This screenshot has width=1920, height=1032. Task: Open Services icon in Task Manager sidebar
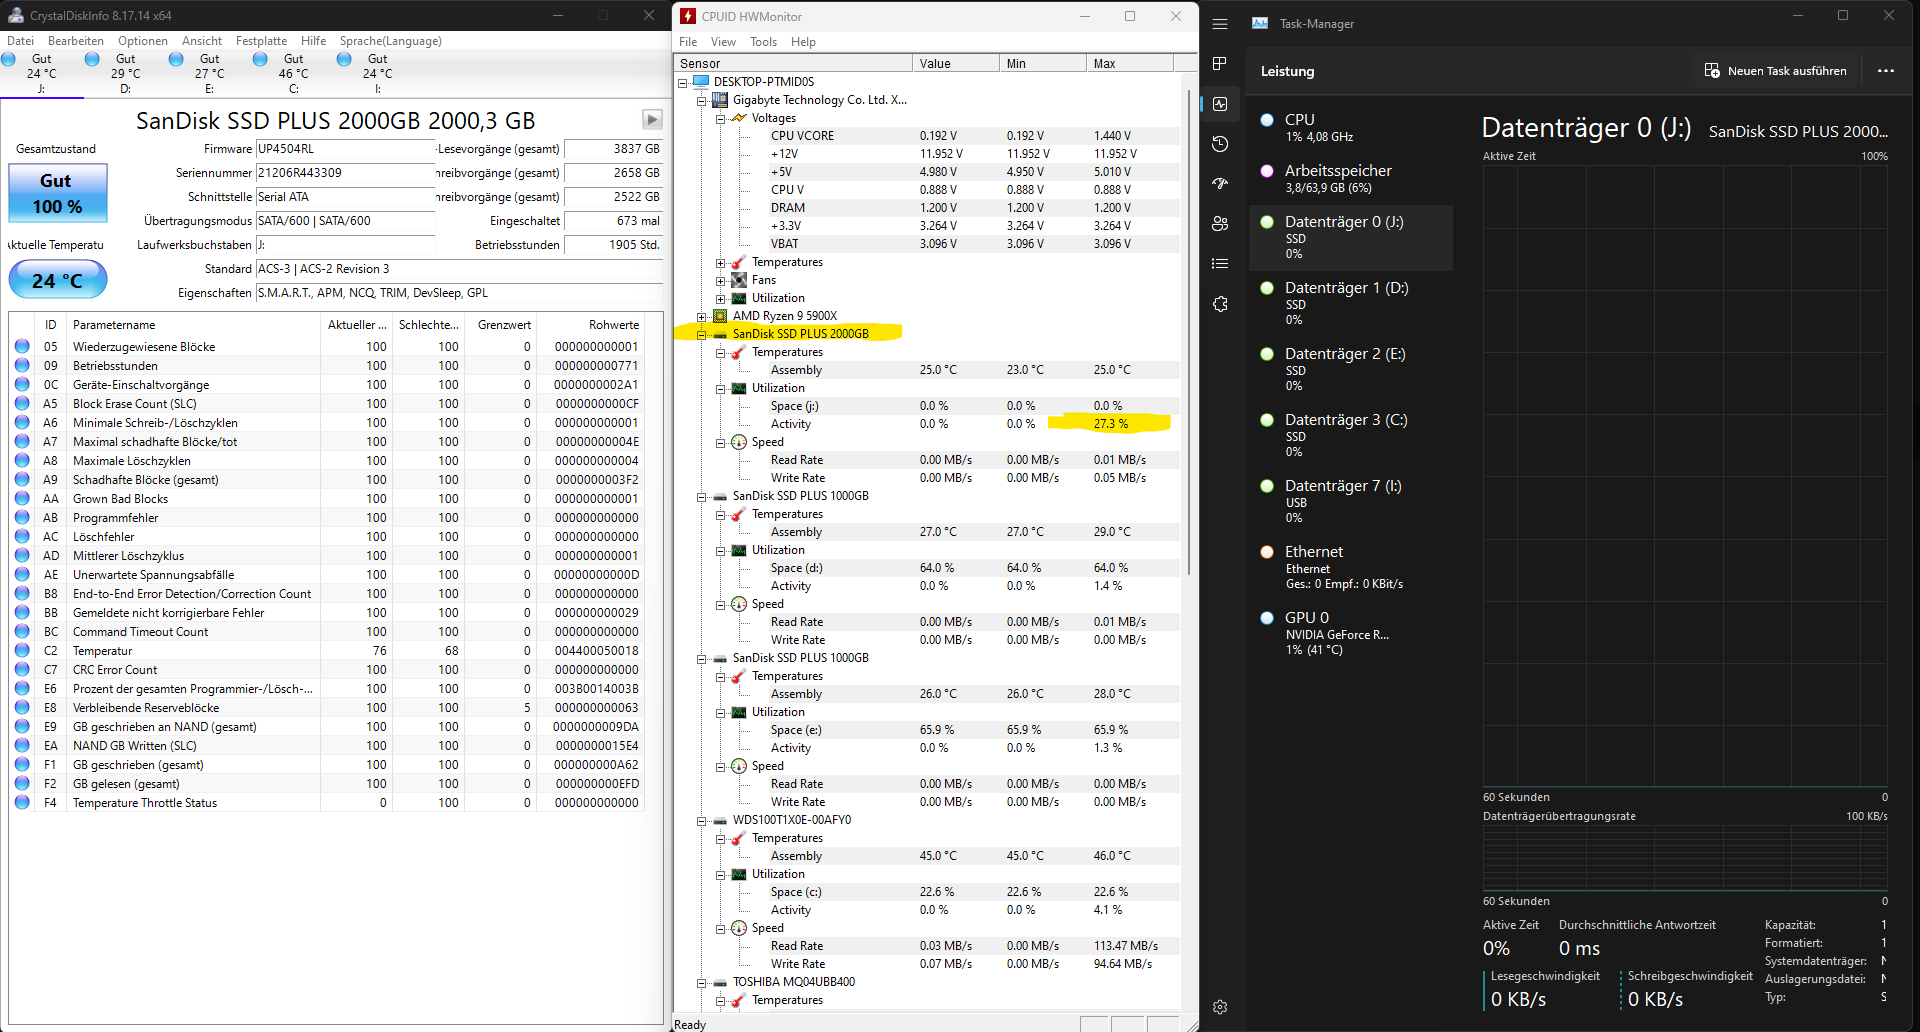(1220, 304)
